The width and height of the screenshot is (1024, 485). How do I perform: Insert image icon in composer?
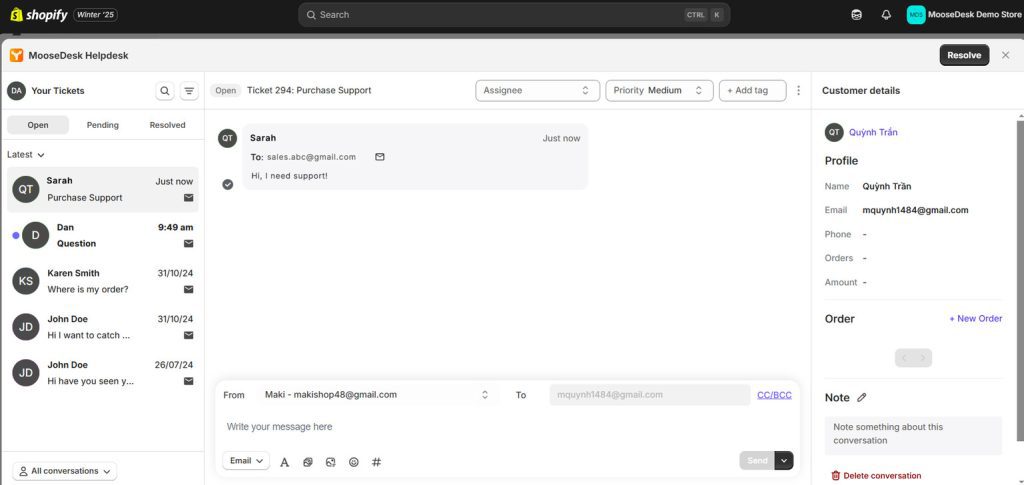click(x=330, y=462)
